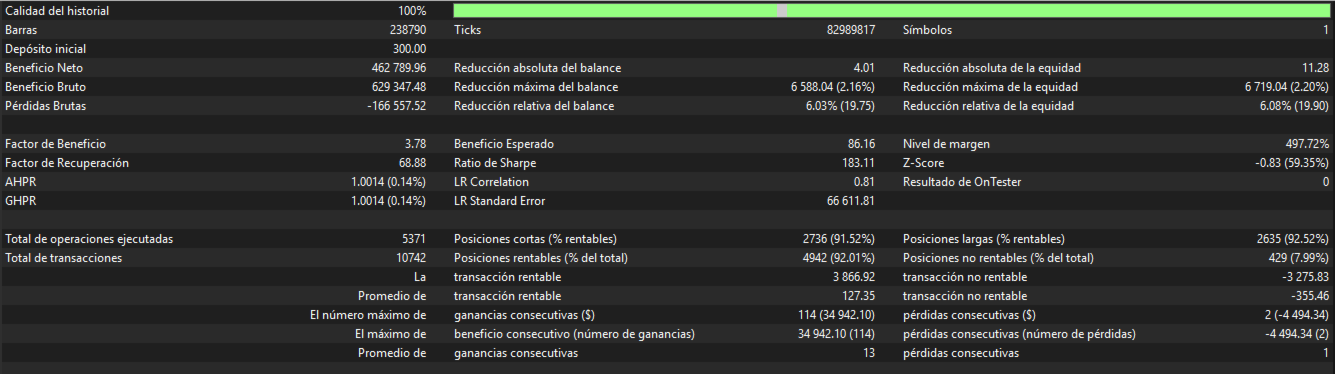Click the Factor de Recuperación row label
Image resolution: width=1335 pixels, height=374 pixels.
click(67, 163)
